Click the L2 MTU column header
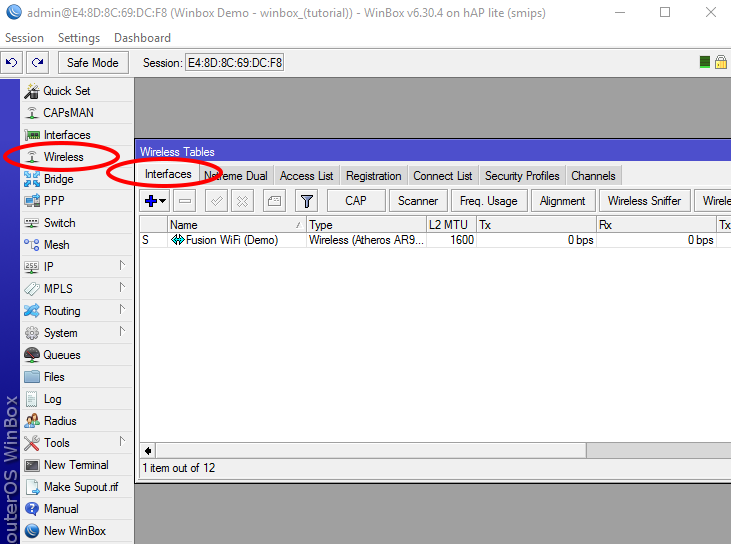This screenshot has height=544, width=731. coord(451,225)
